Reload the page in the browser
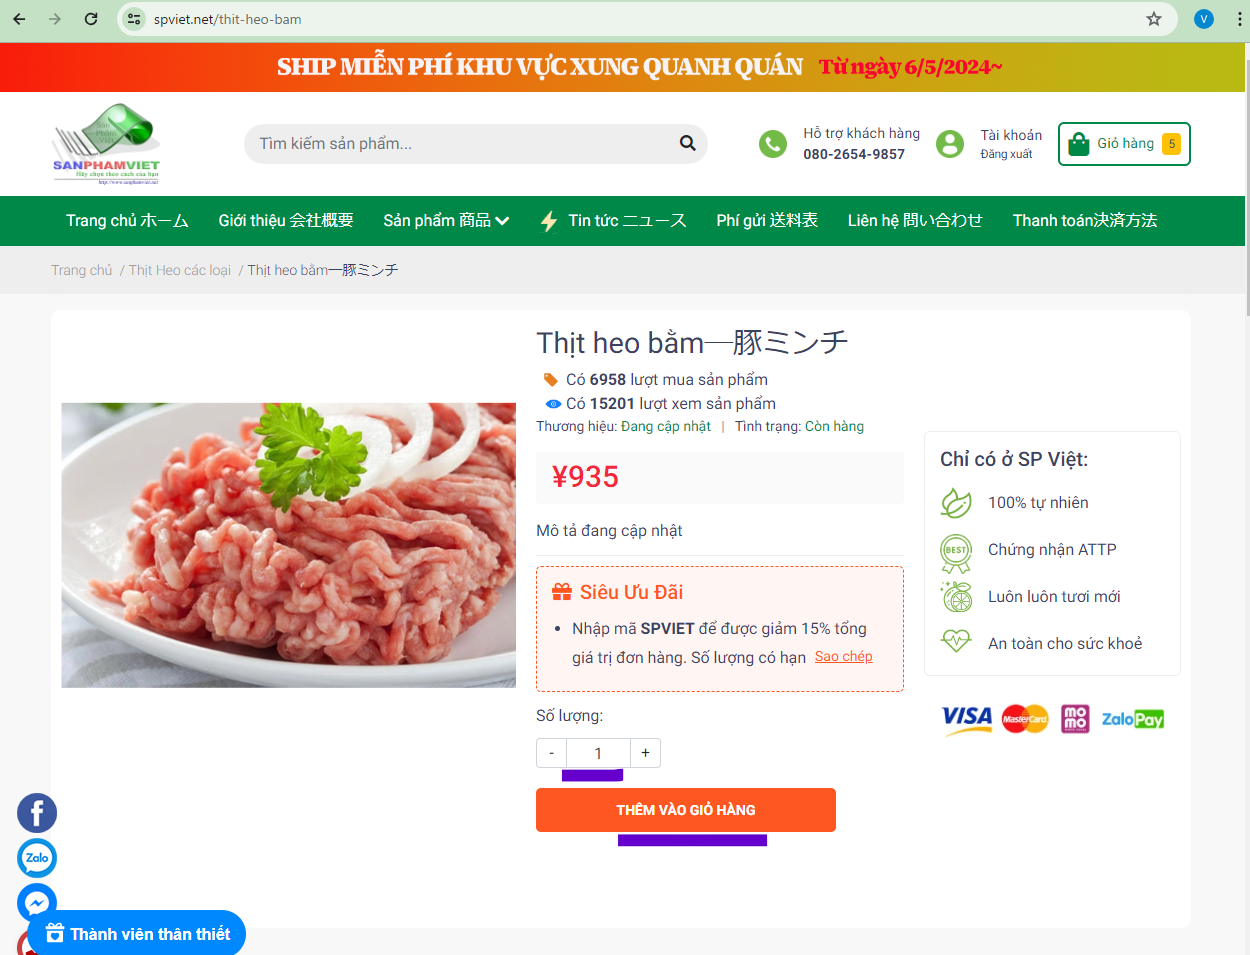1250x955 pixels. pyautogui.click(x=91, y=19)
